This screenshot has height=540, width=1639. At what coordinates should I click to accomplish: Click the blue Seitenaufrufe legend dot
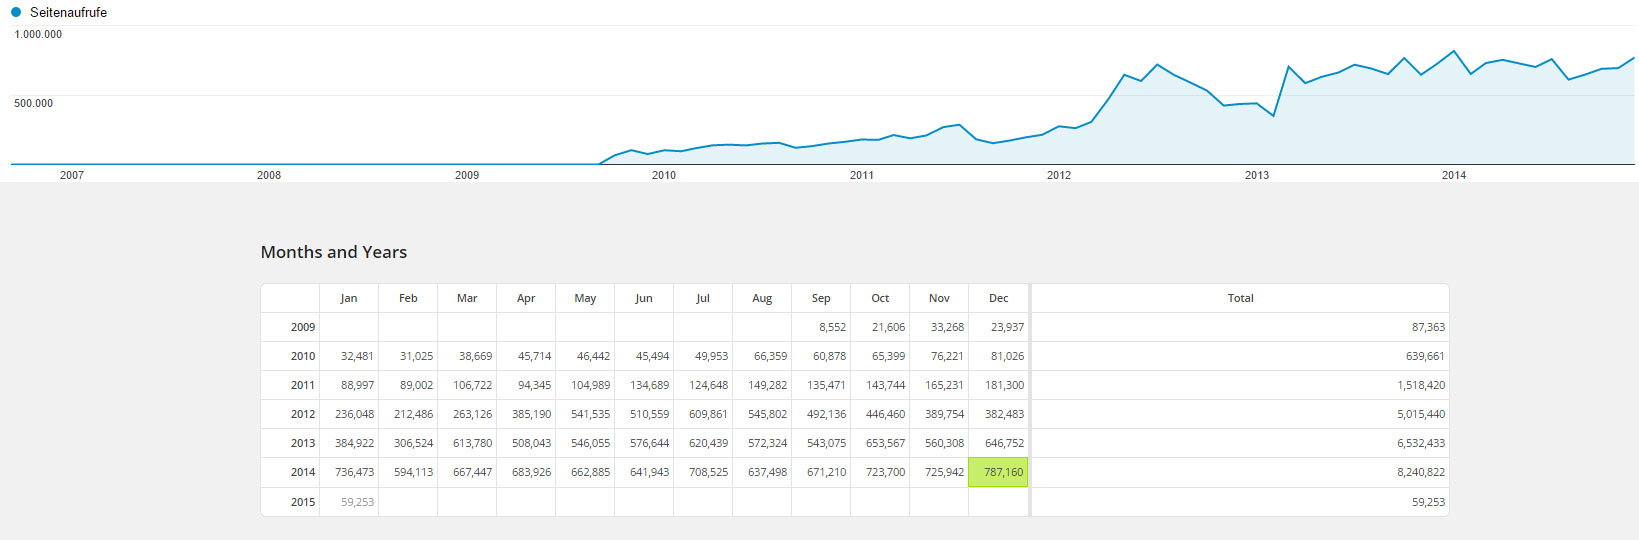click(16, 12)
